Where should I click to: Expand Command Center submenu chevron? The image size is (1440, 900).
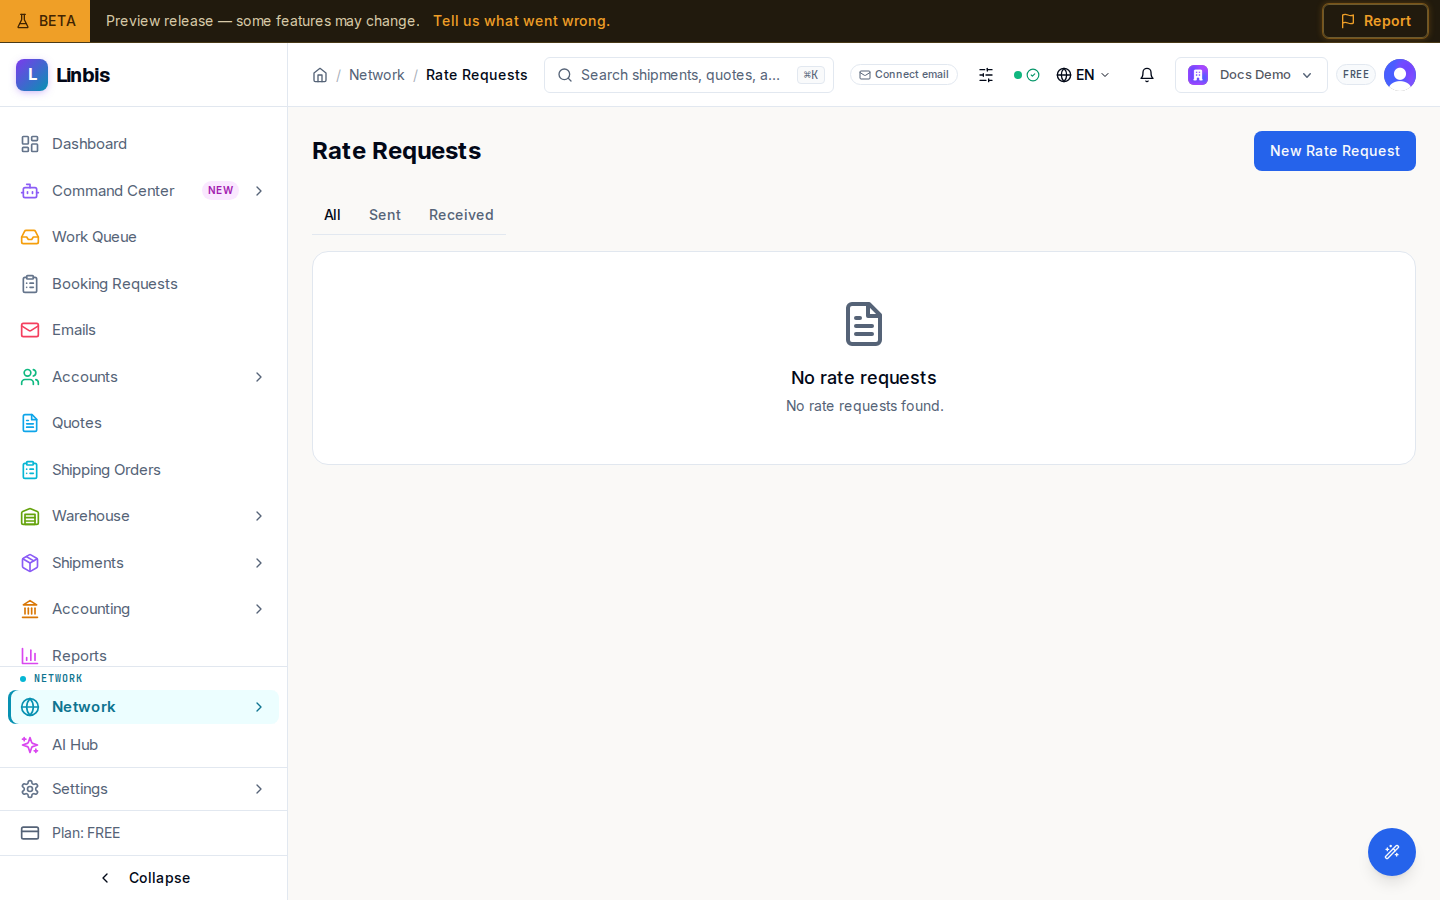(259, 191)
